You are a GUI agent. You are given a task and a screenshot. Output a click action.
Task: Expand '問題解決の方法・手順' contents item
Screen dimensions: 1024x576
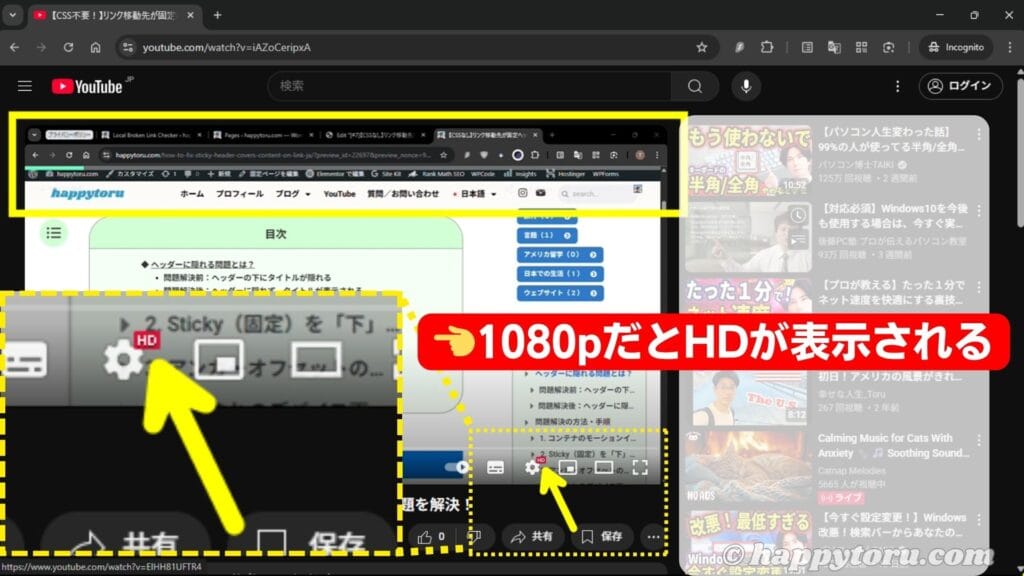point(526,422)
